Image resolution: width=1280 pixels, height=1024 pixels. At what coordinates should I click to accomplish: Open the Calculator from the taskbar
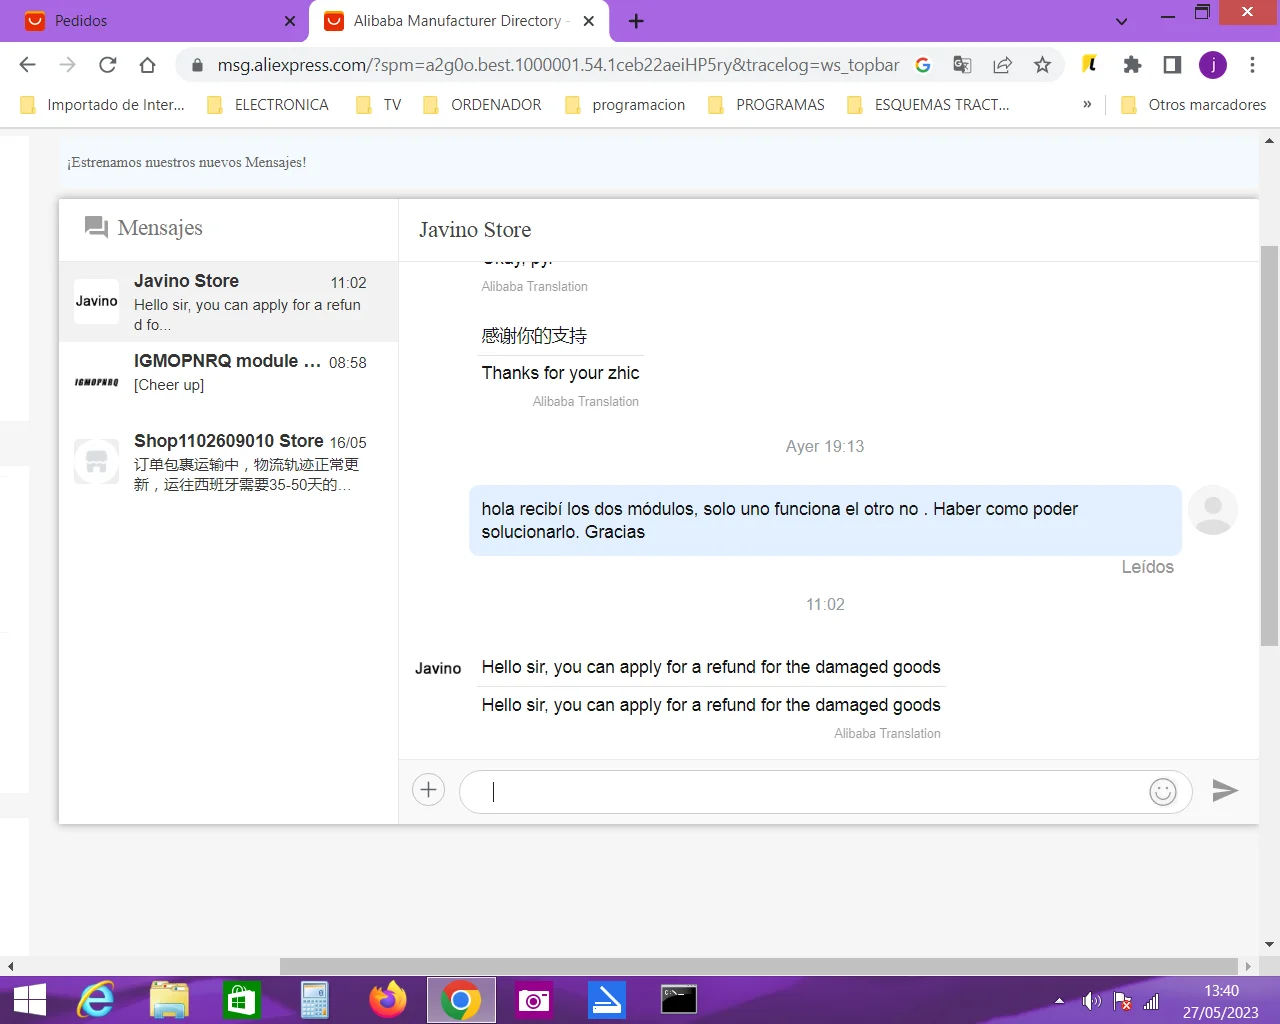coord(315,1000)
